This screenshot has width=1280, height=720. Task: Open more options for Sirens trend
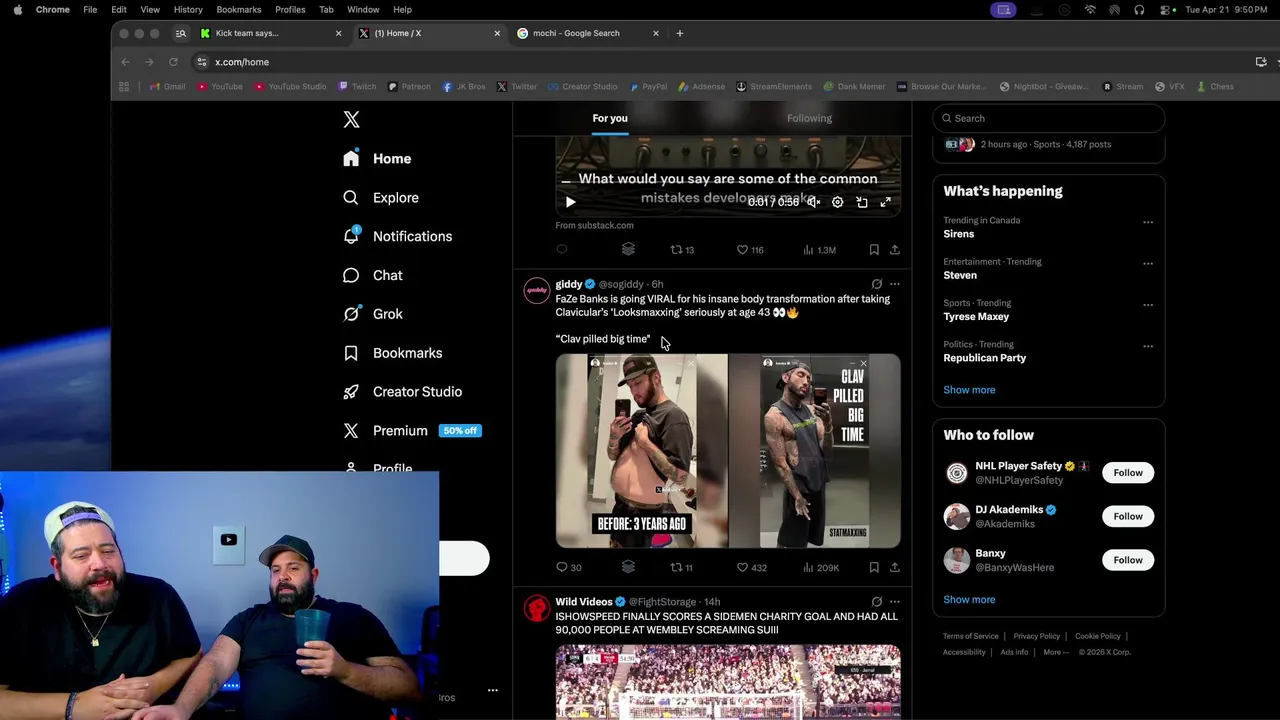pyautogui.click(x=1148, y=222)
